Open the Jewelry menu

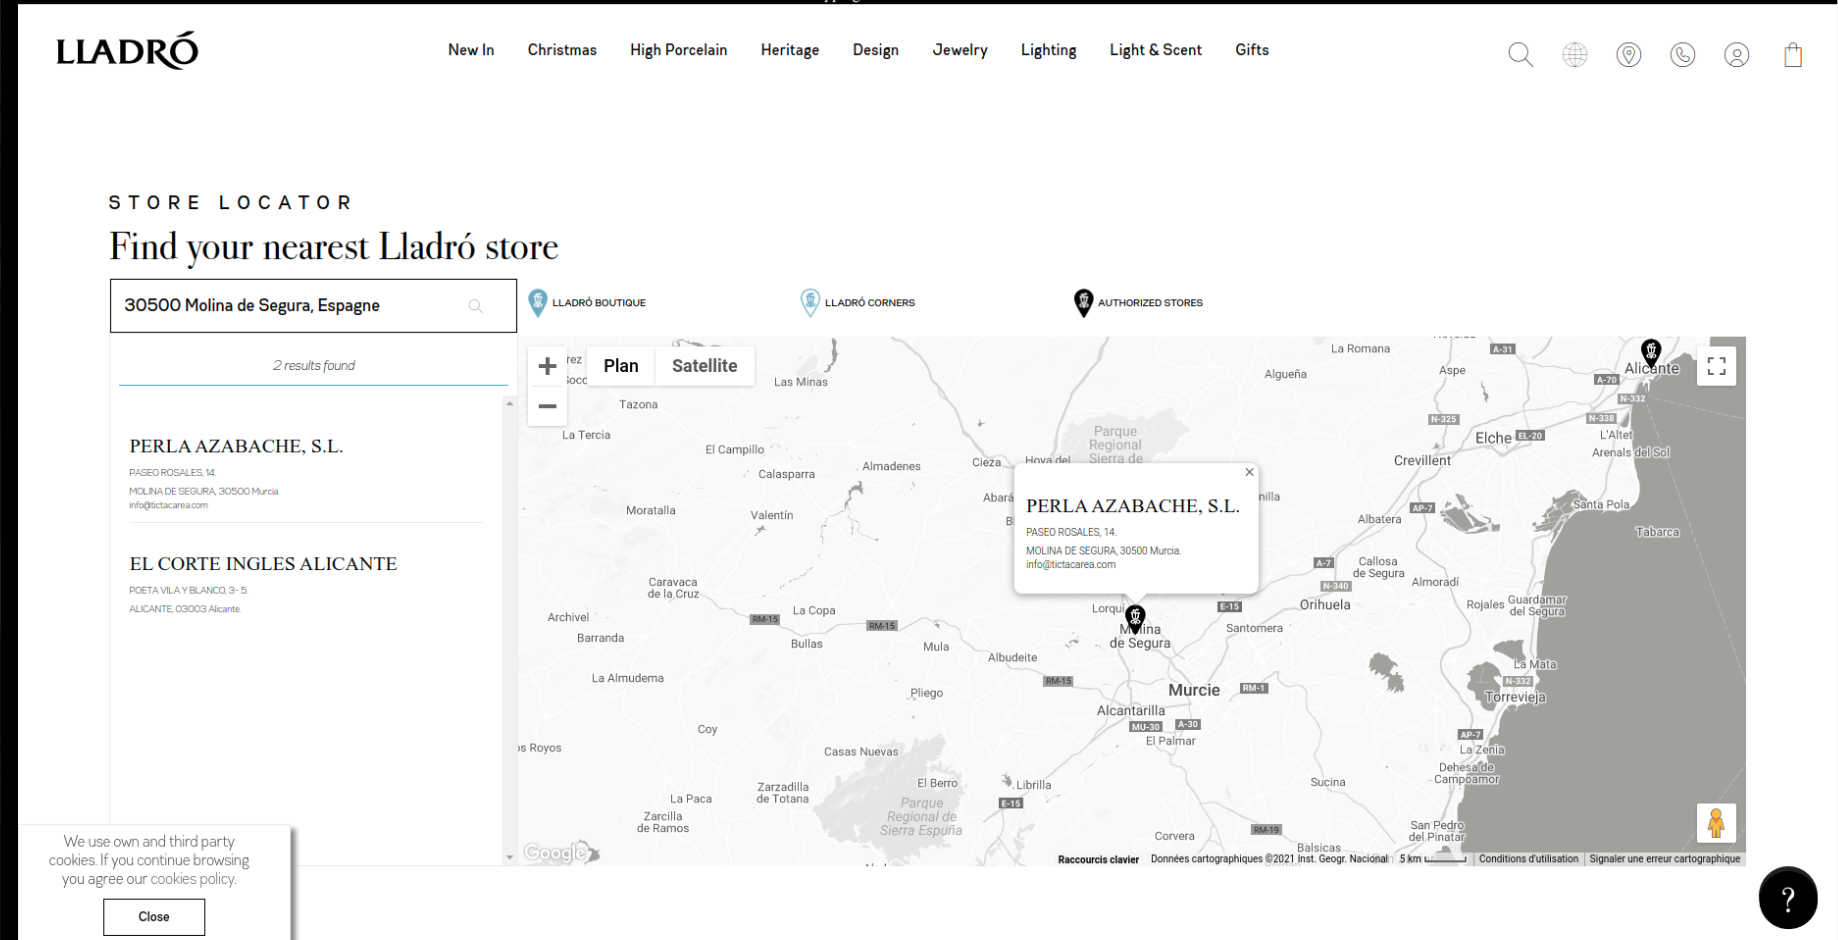tap(960, 50)
